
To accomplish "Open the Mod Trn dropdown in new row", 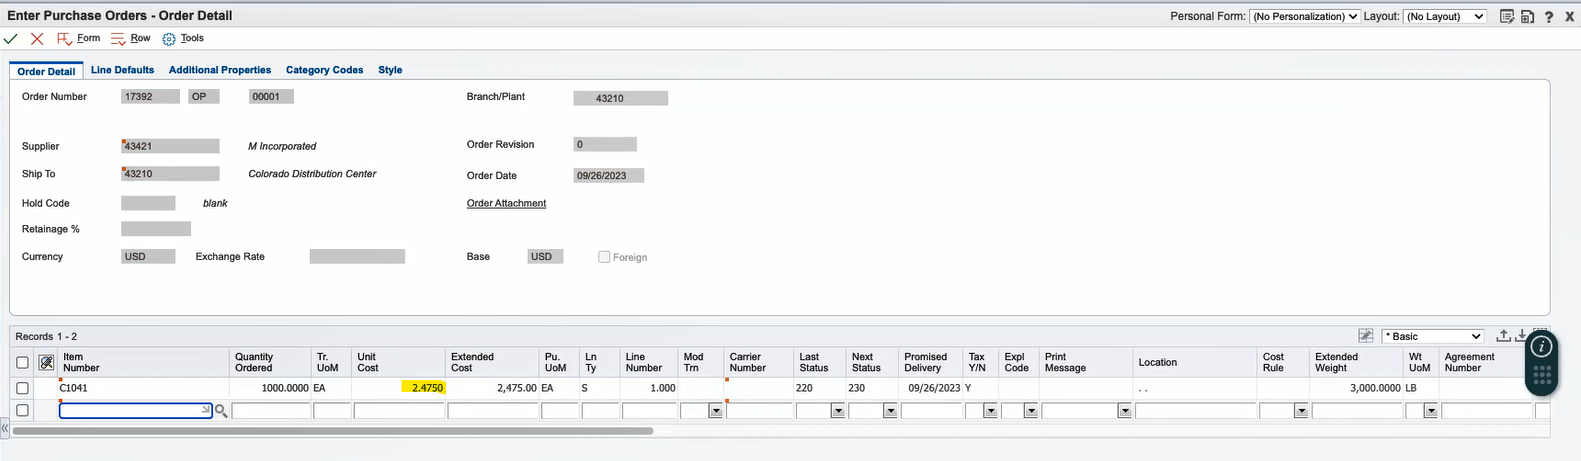I will coord(715,411).
